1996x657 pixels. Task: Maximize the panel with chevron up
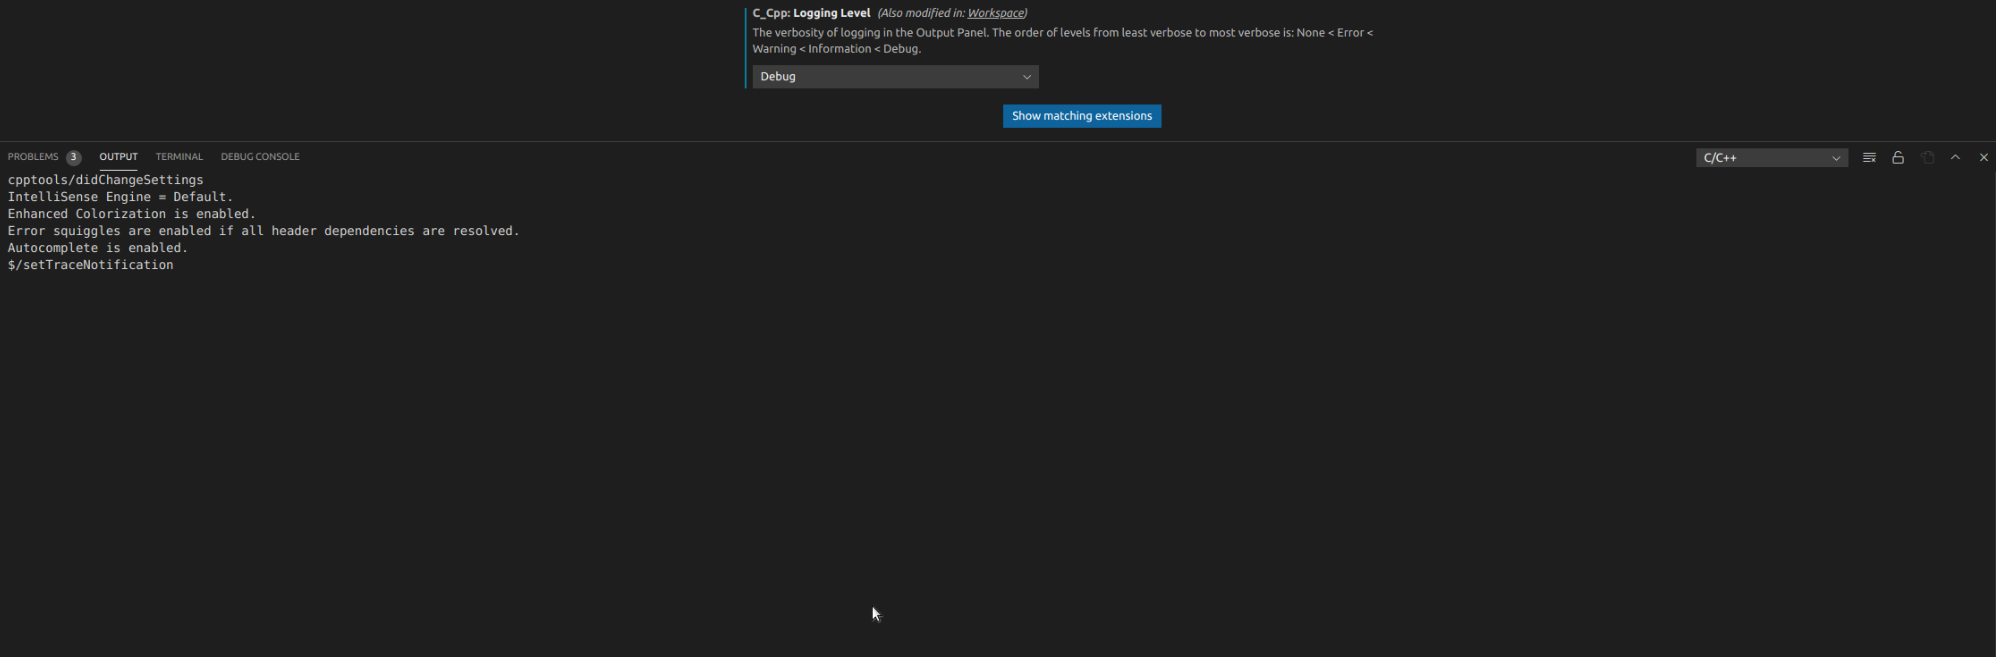1955,157
